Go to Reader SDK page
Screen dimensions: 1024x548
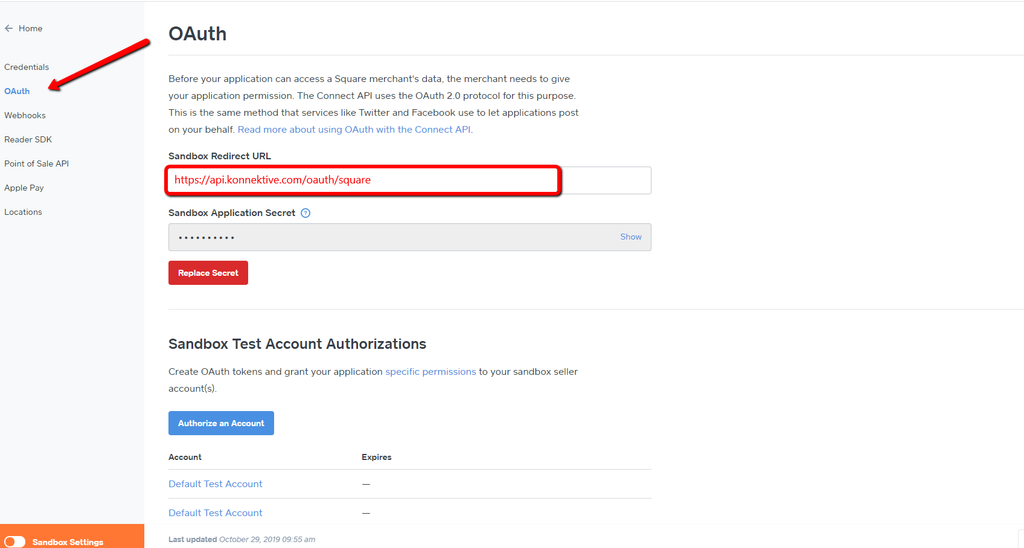(28, 140)
